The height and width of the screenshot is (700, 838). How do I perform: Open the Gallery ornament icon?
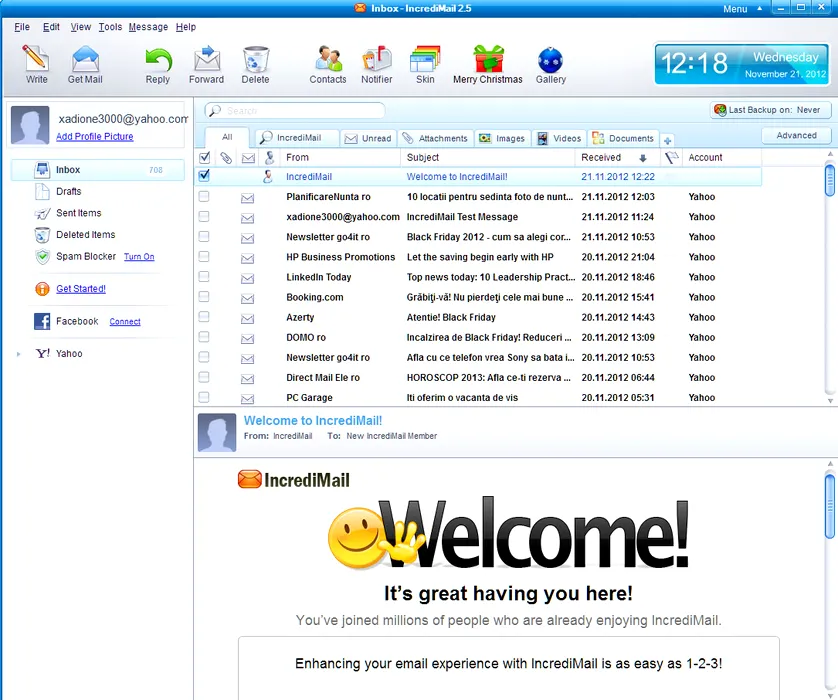point(550,60)
